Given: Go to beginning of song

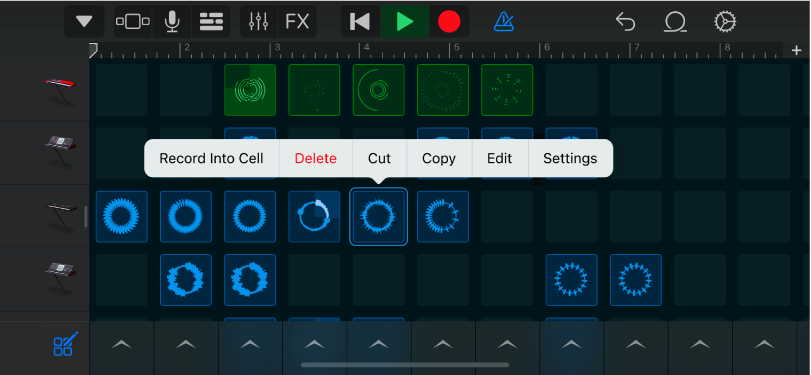Looking at the screenshot, I should tap(360, 22).
